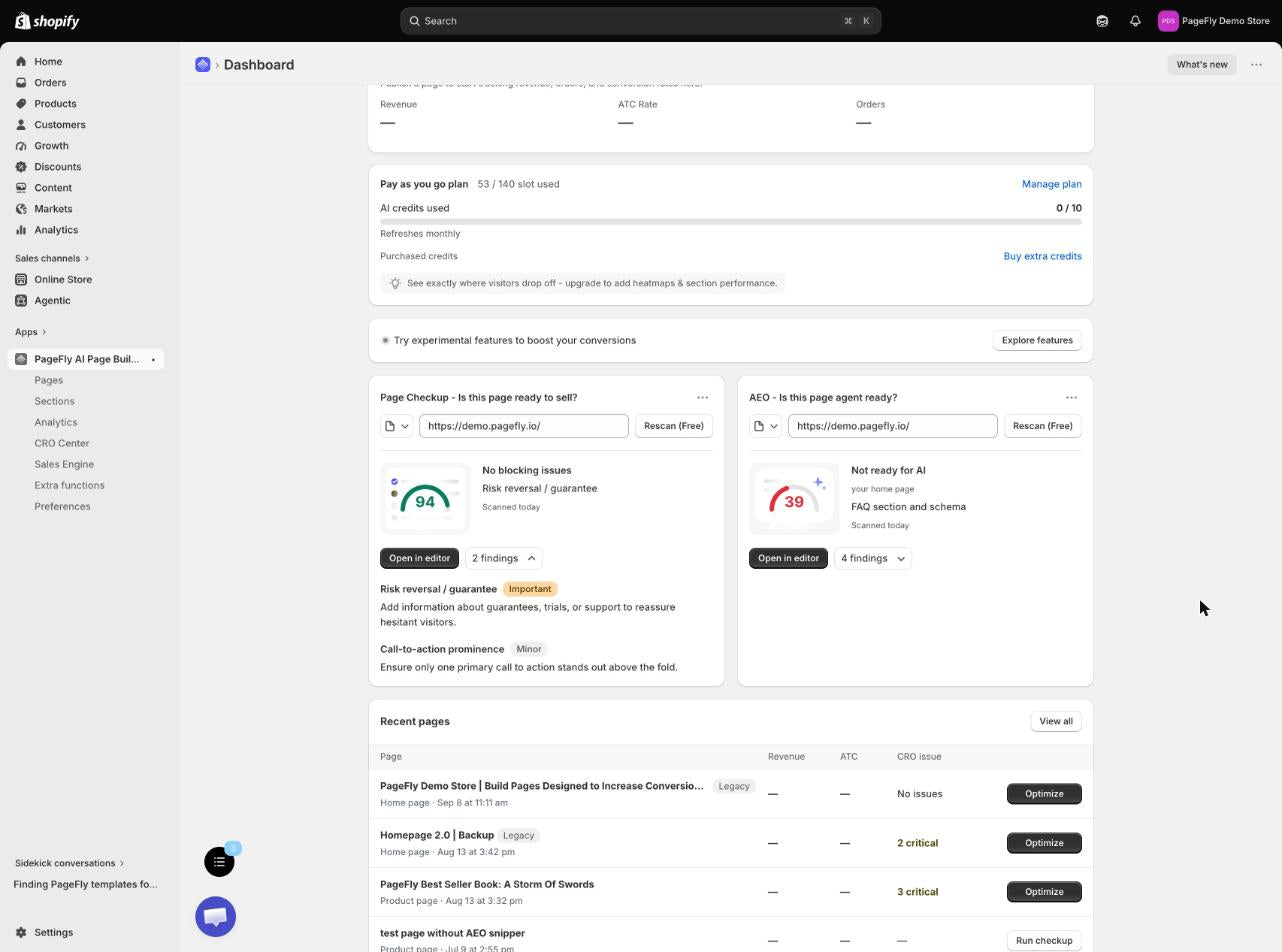Optimize Homepage 2.0 | Backup
Screen dimensions: 1282x952
(x=1044, y=843)
